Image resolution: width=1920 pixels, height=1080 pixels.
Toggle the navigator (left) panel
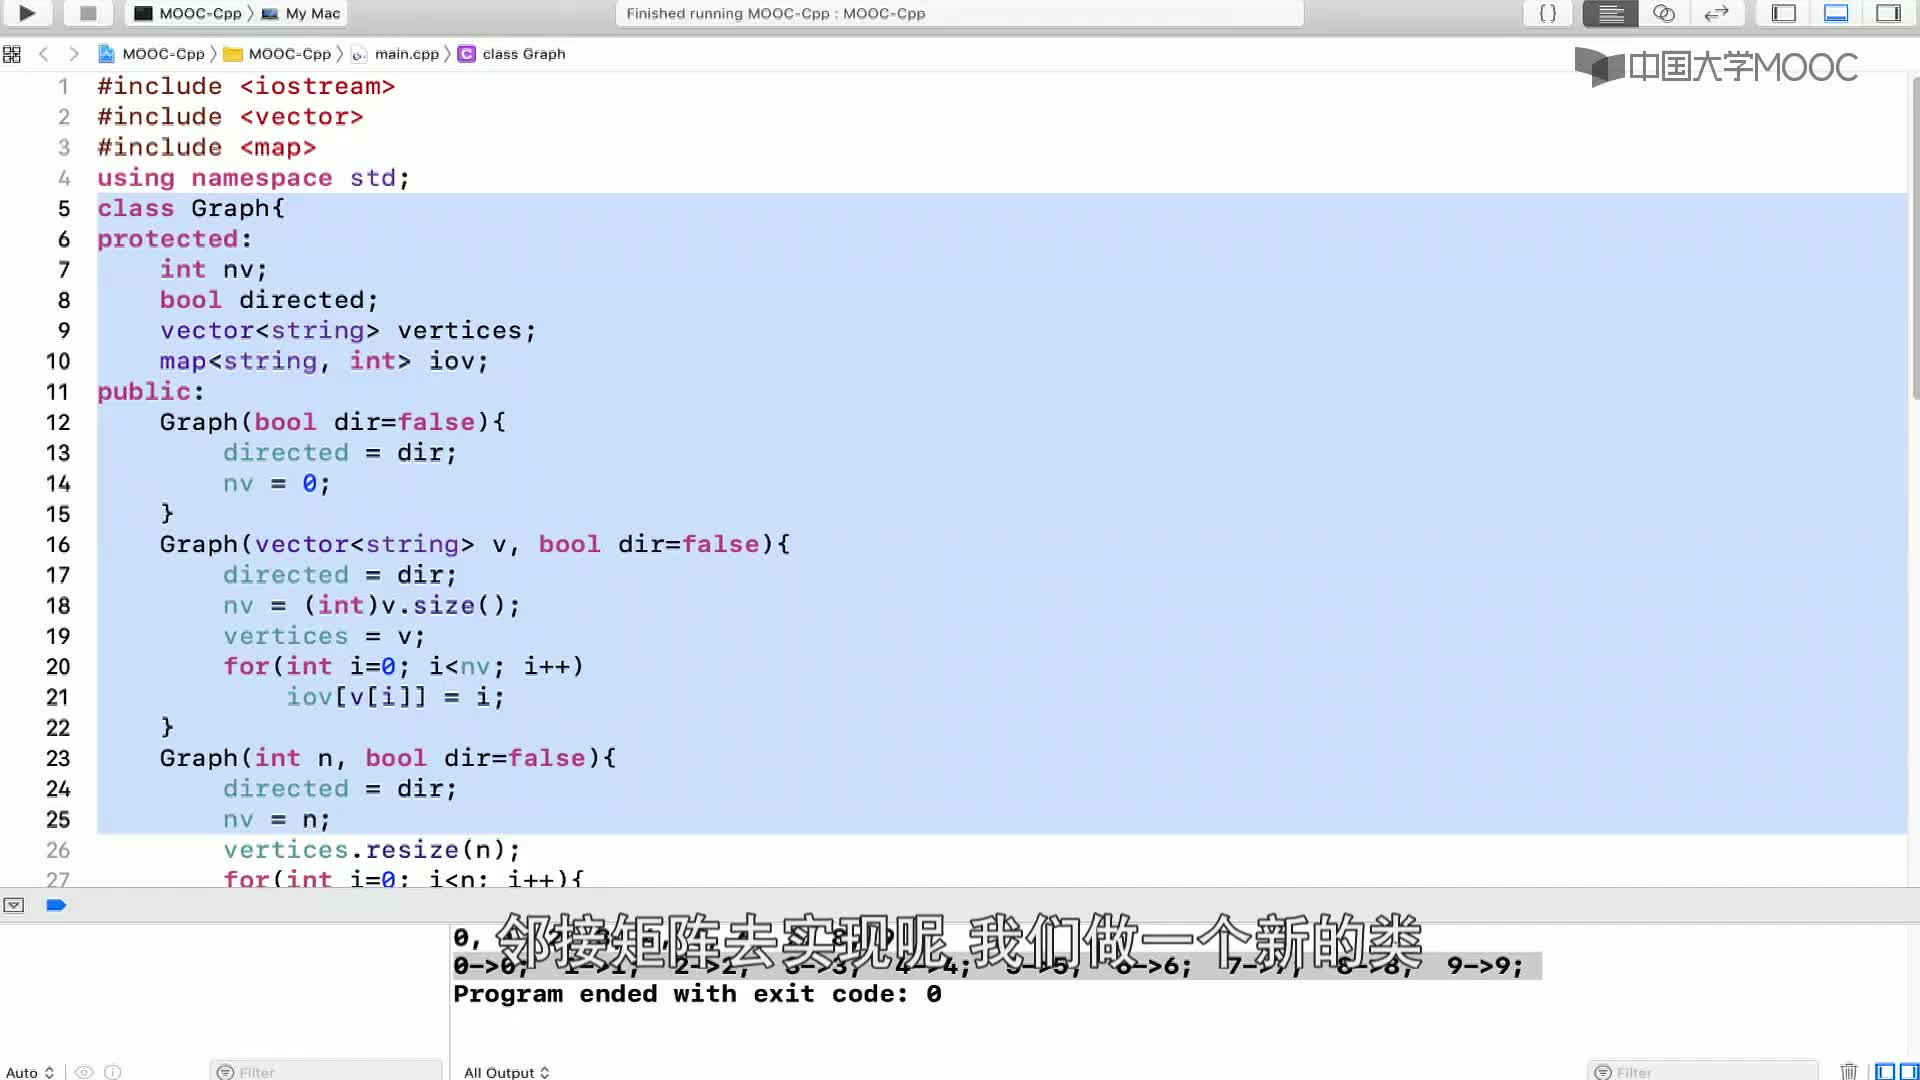(1784, 13)
